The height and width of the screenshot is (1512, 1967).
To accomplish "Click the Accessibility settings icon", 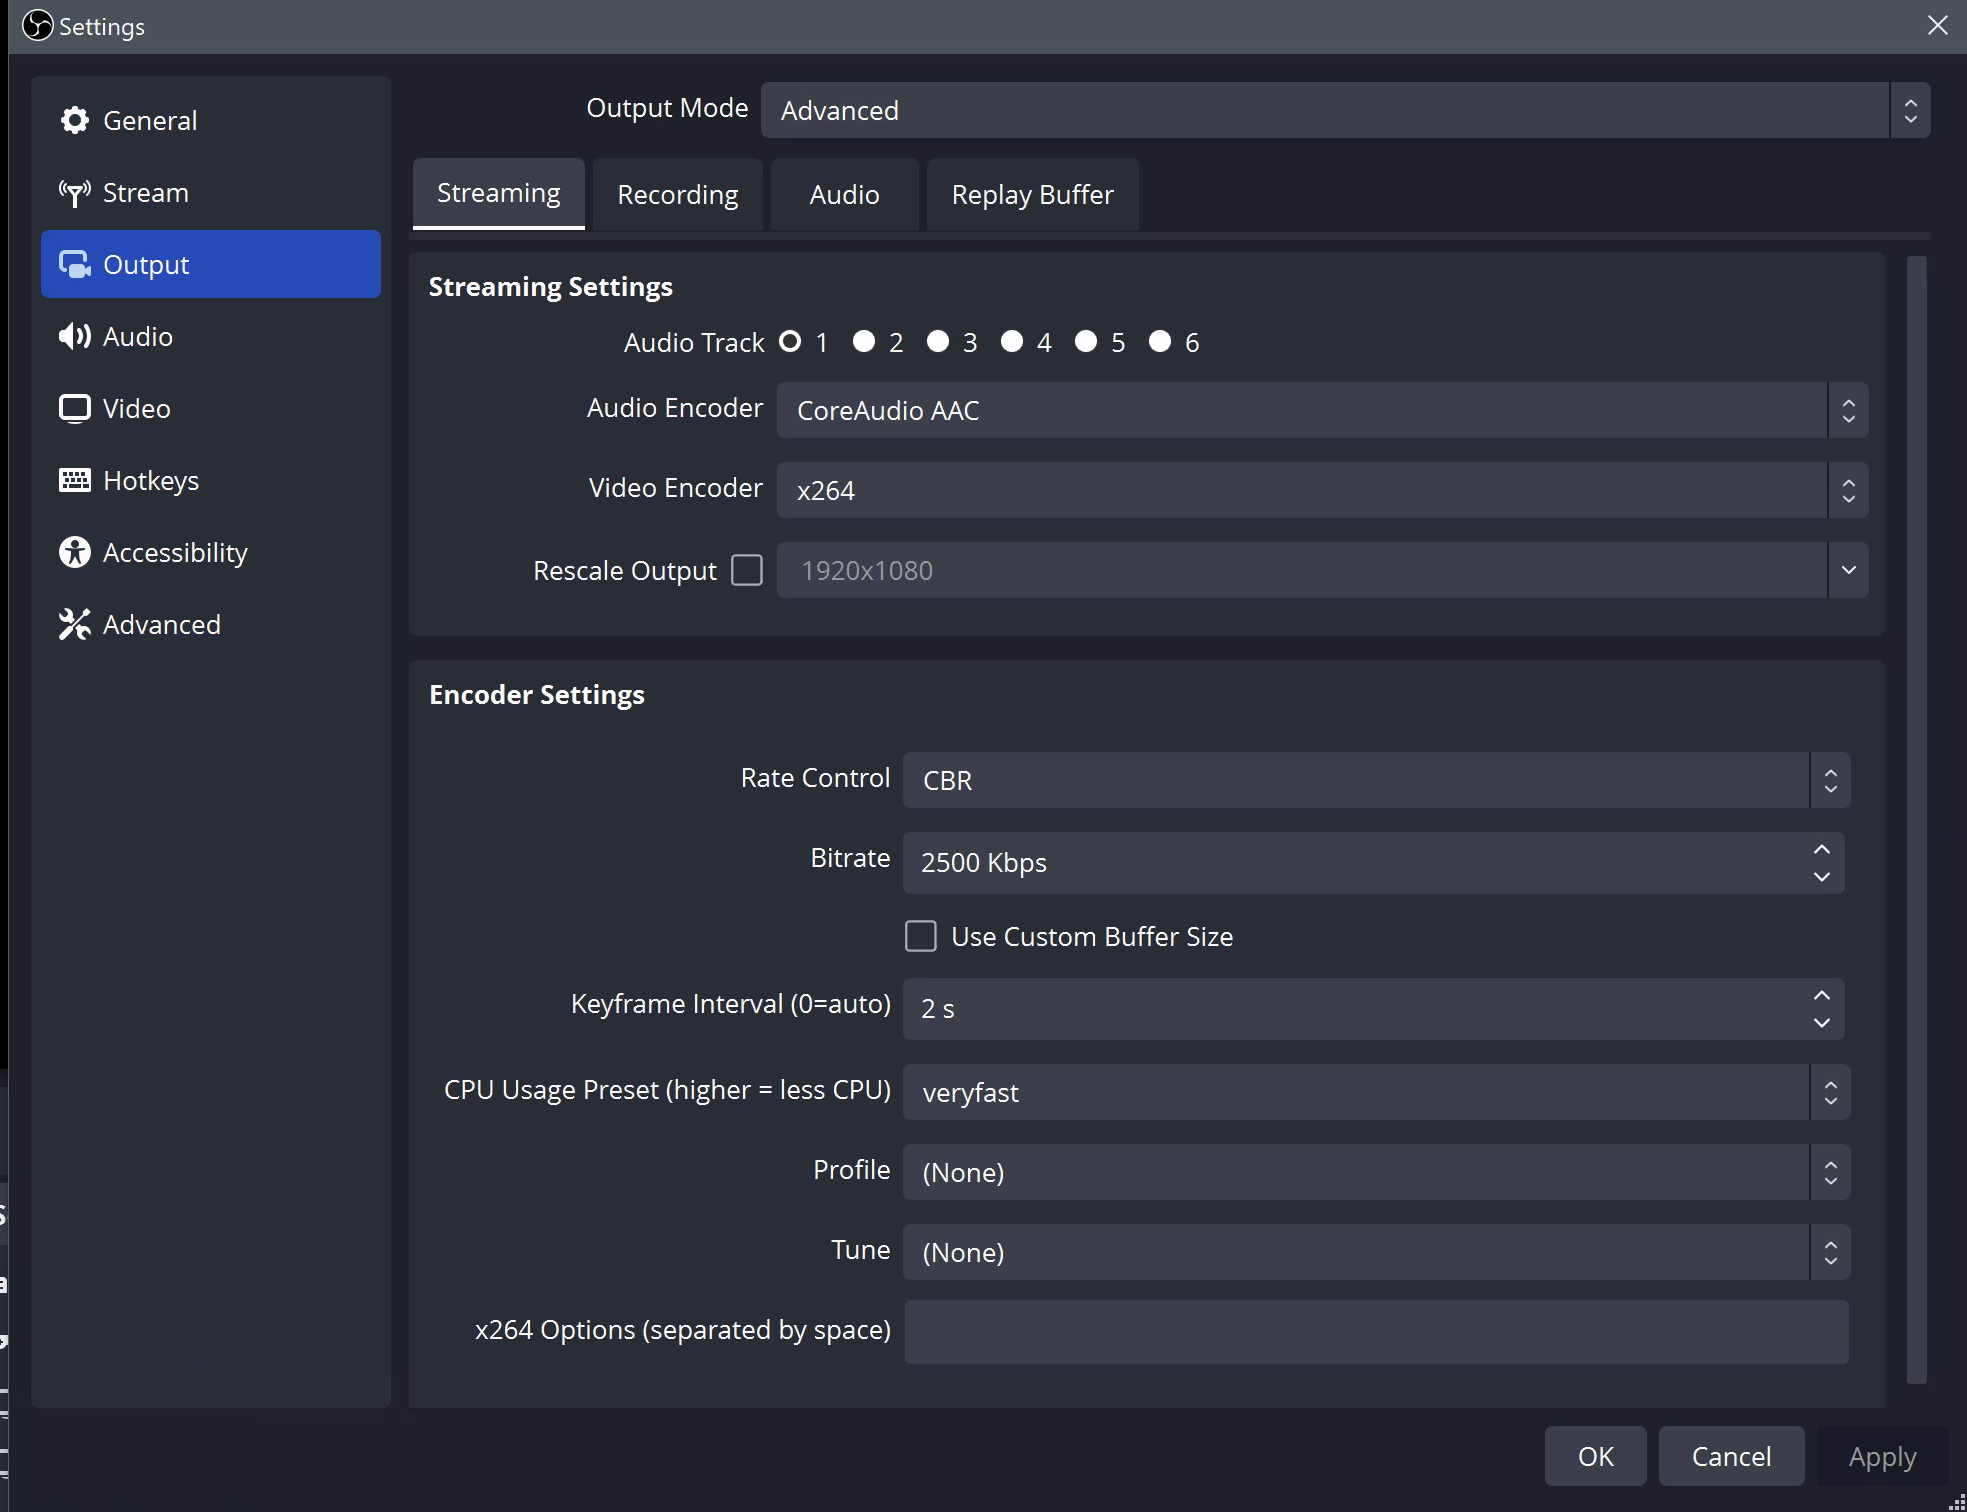I will (x=74, y=552).
